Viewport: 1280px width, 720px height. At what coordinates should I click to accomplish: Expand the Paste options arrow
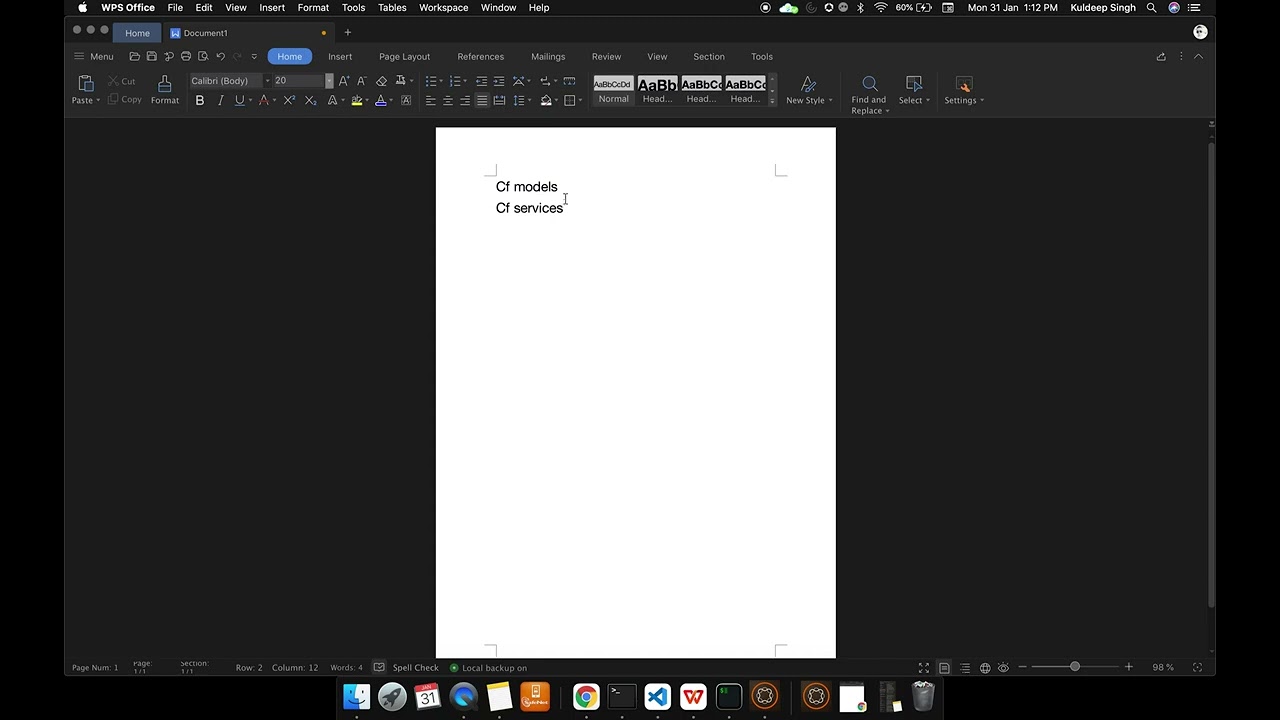(98, 100)
